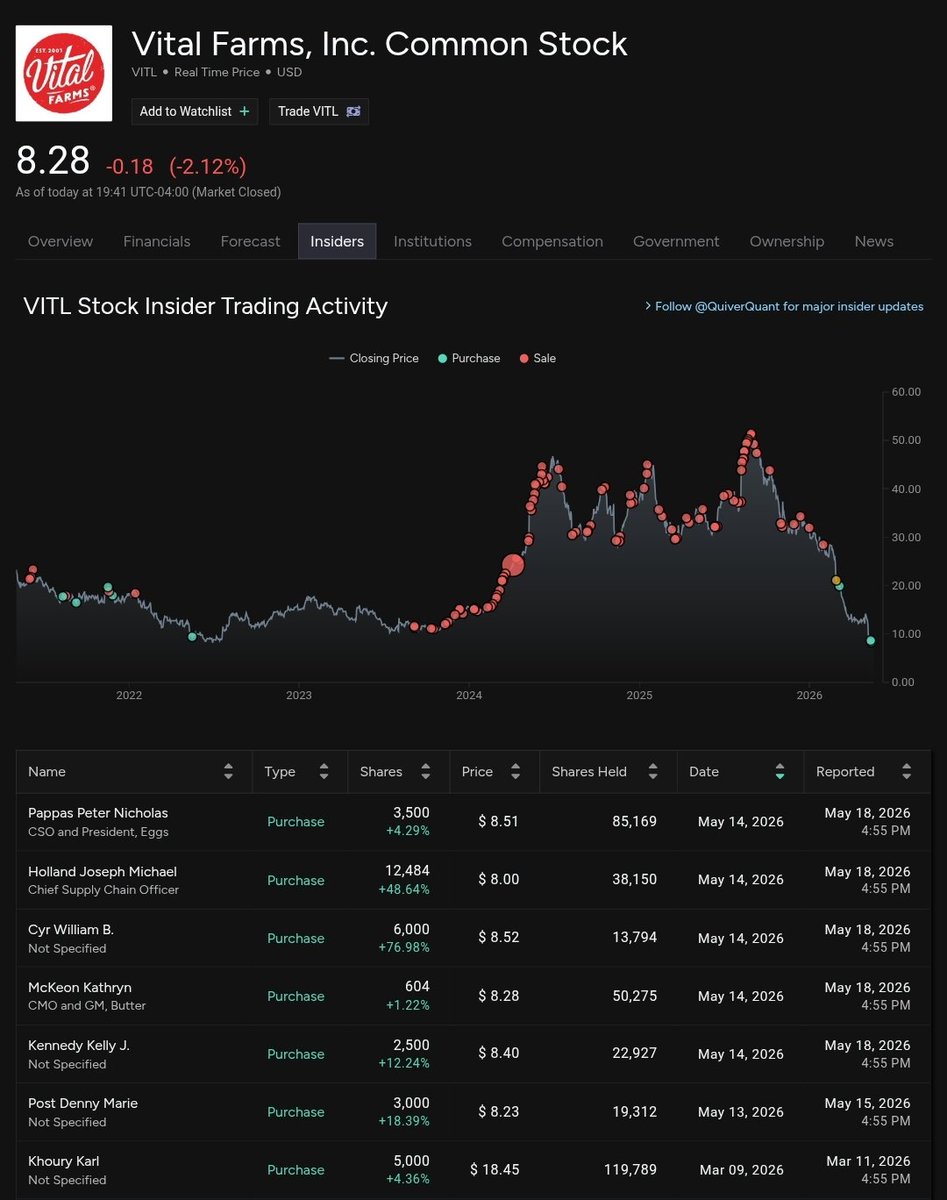
Task: Open the Ownership tab
Action: pyautogui.click(x=787, y=241)
